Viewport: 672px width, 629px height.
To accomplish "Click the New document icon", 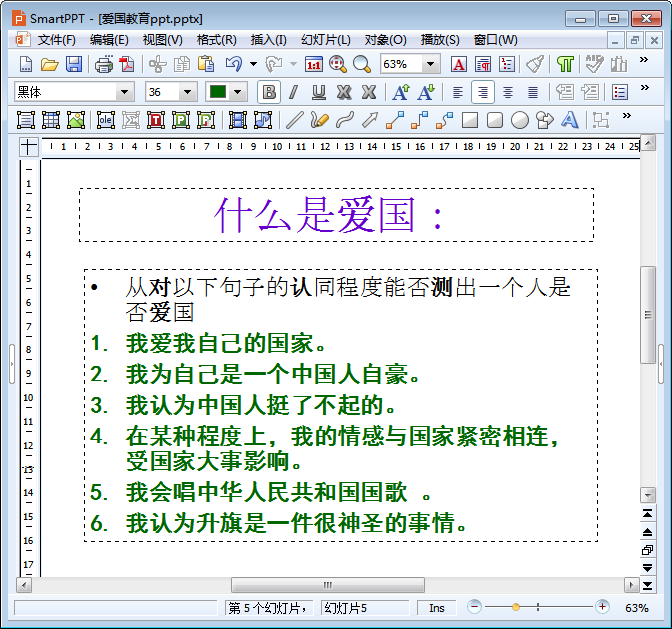I will click(x=26, y=64).
